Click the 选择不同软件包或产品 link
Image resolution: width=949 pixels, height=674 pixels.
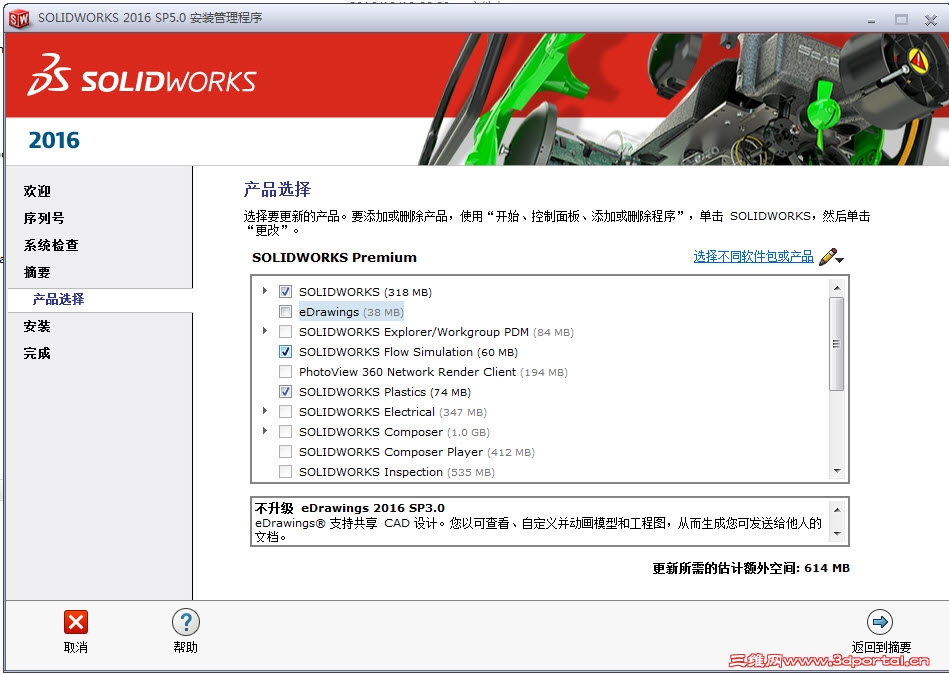point(754,257)
